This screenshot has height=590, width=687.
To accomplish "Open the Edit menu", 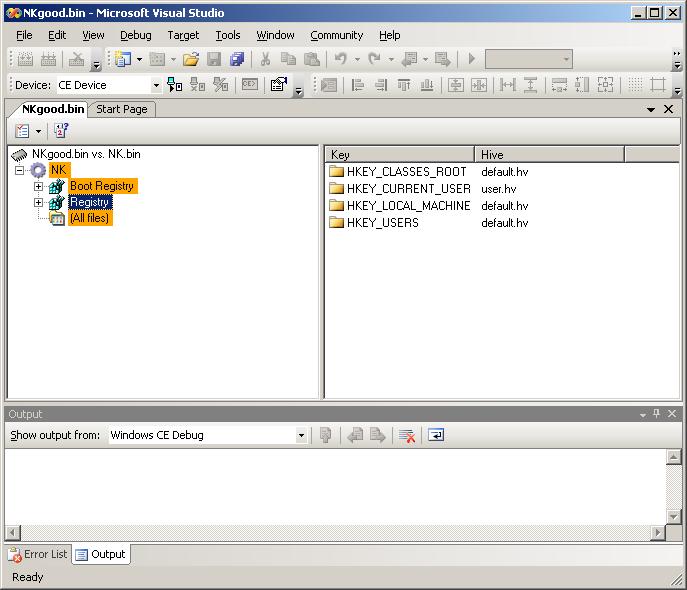I will coord(57,35).
